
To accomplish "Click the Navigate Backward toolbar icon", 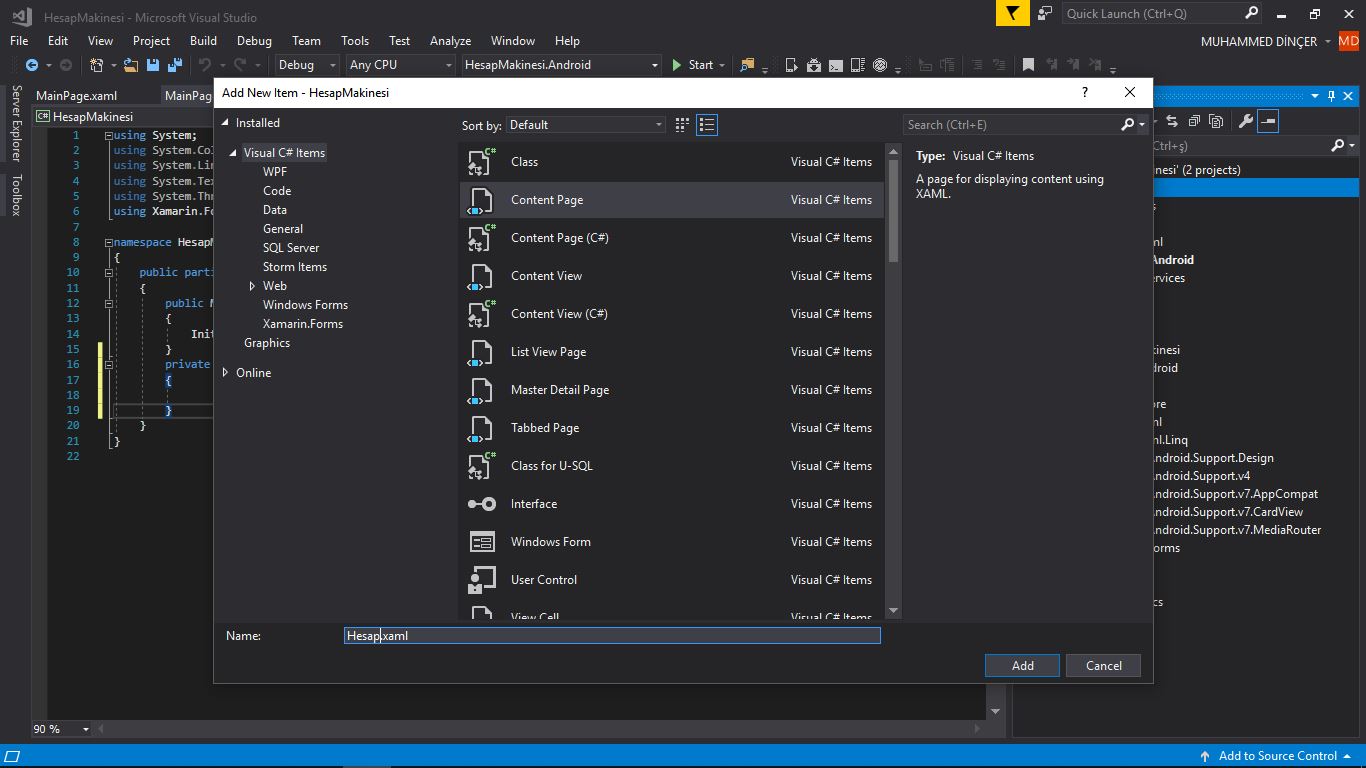I will 32,65.
